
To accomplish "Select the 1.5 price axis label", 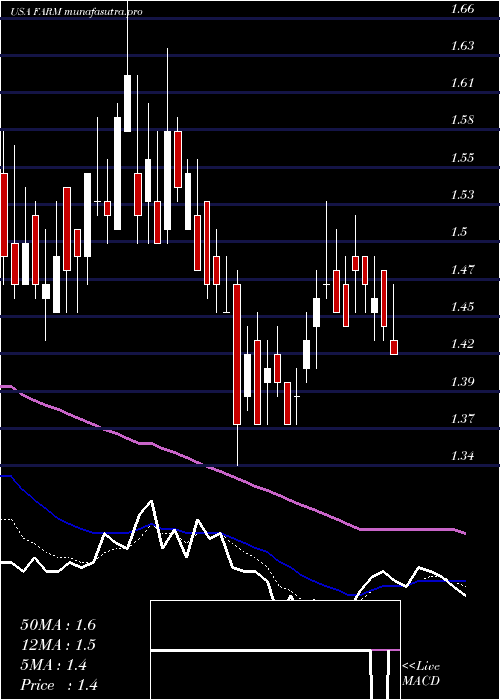I will click(x=458, y=231).
